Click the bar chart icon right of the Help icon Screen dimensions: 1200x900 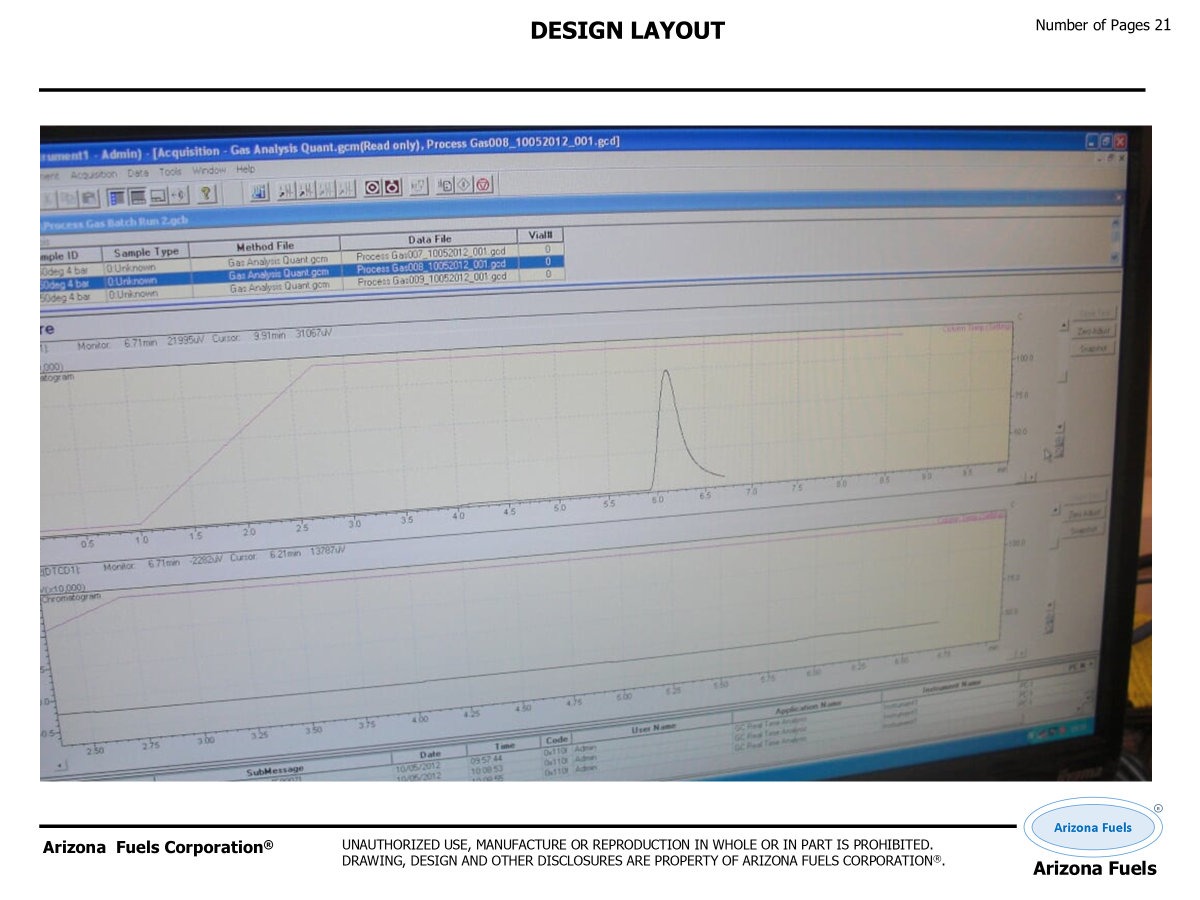(259, 191)
